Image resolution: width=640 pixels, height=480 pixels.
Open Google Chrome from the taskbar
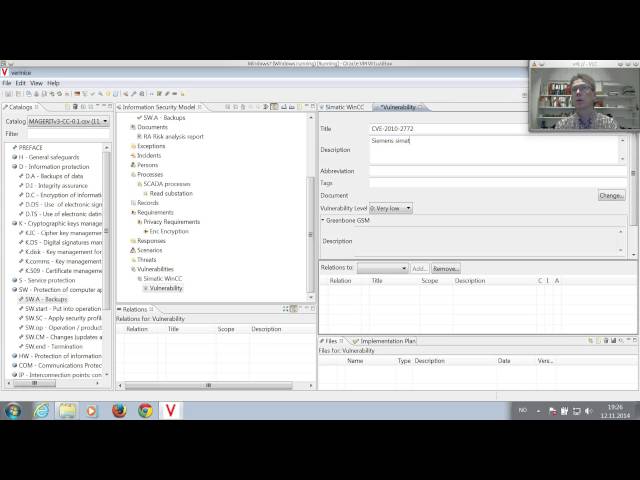point(145,411)
